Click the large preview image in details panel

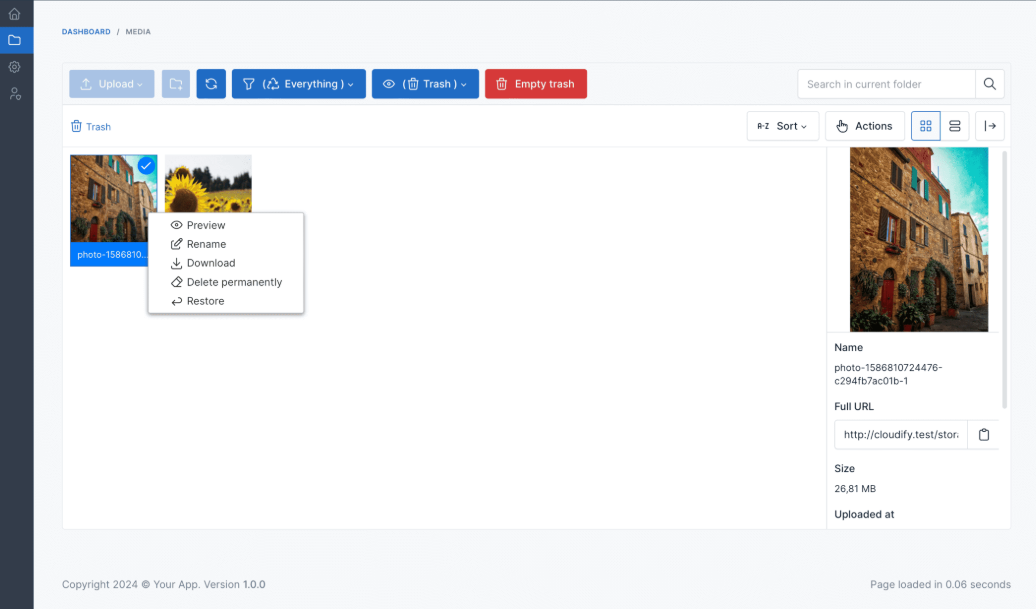[919, 239]
